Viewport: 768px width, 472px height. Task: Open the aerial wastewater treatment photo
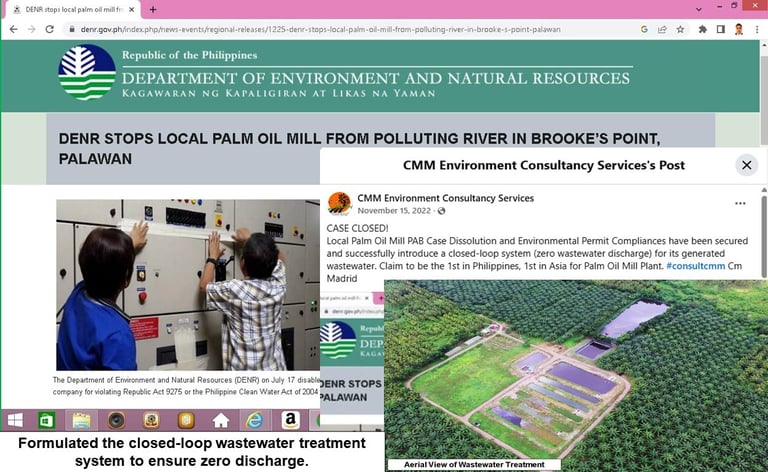576,376
